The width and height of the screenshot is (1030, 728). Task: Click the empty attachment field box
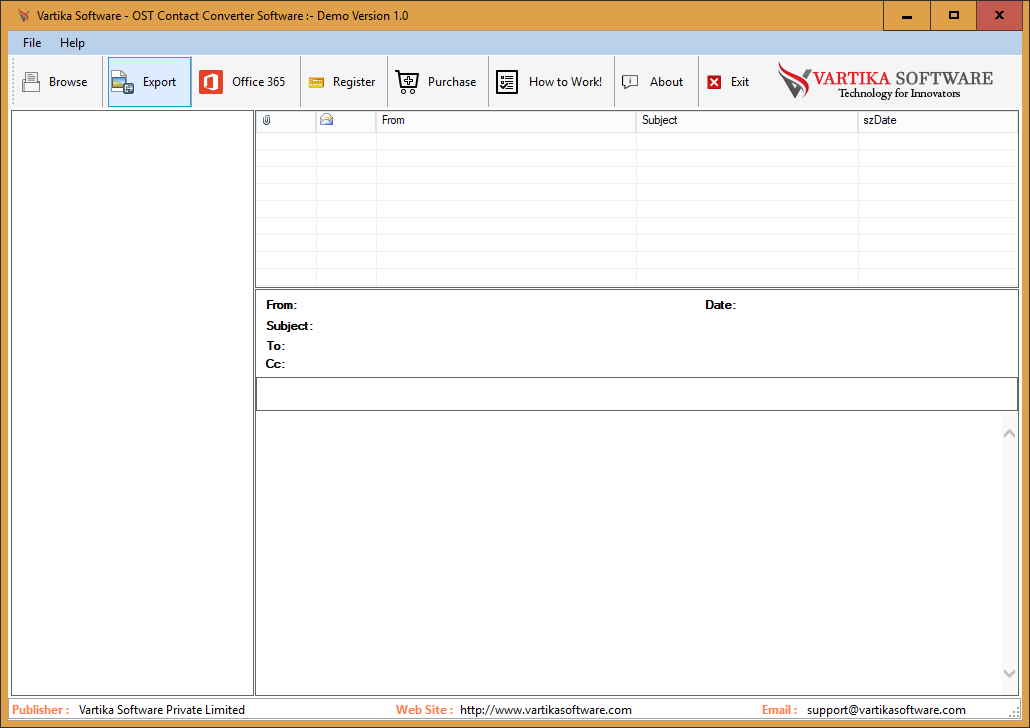pyautogui.click(x=637, y=394)
